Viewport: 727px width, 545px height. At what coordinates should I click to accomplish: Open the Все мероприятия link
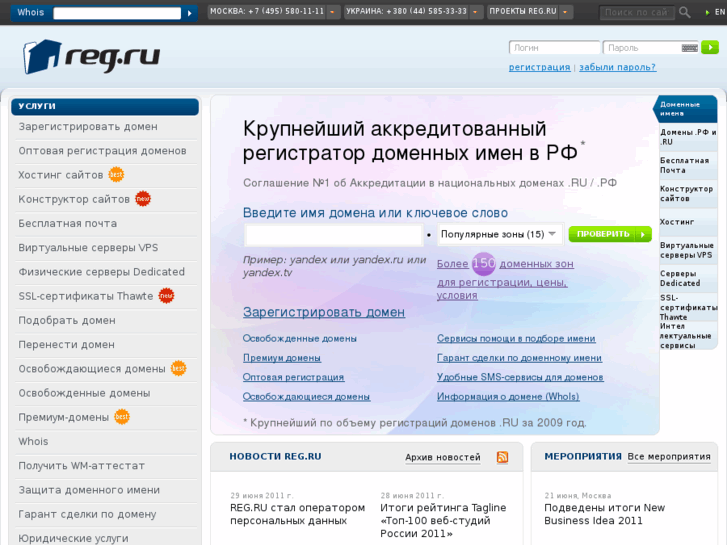tap(669, 457)
